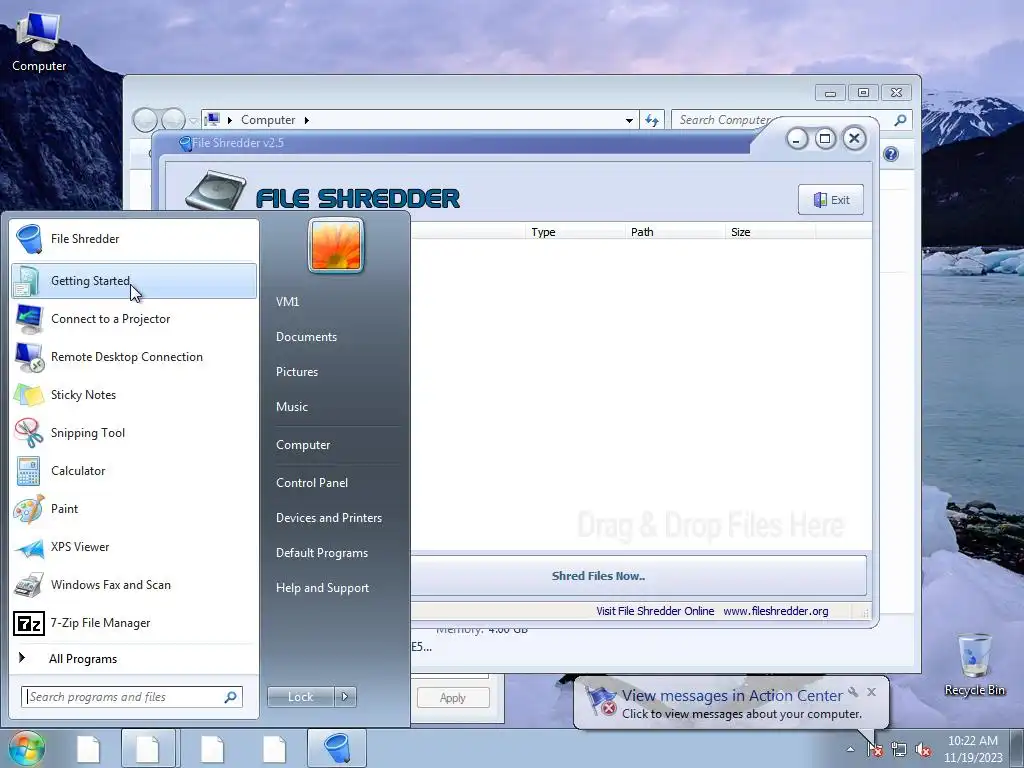
Task: Open Explorer address bar history dropdown
Action: tap(629, 120)
